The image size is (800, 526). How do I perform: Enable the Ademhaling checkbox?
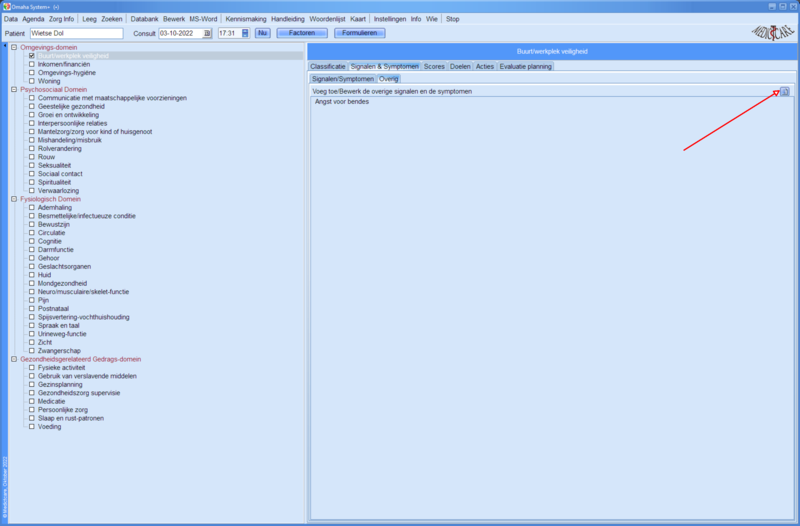[32, 208]
